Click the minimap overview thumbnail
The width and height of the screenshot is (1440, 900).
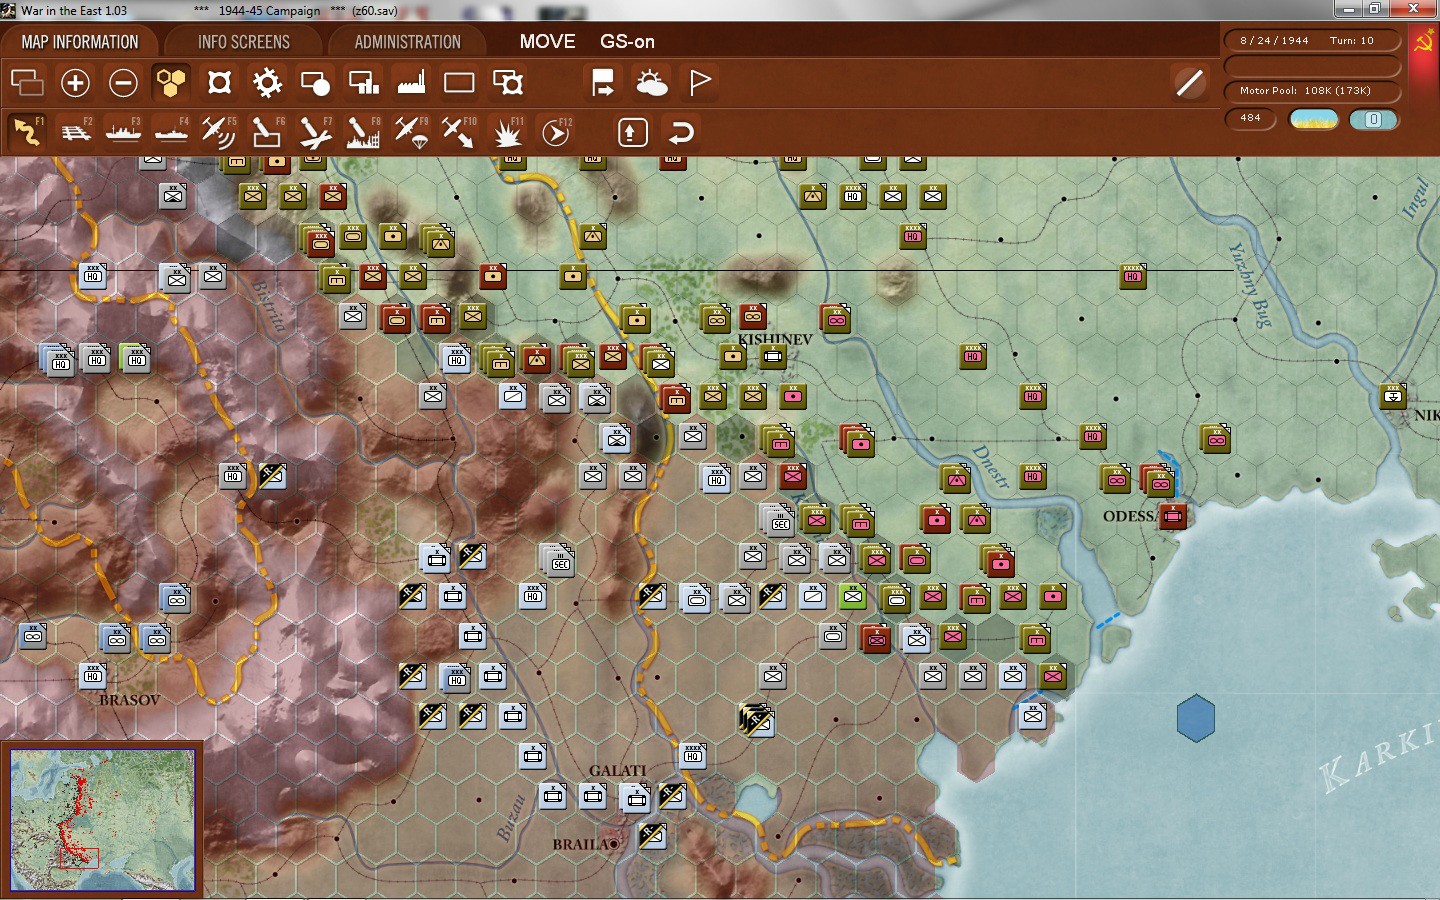point(103,820)
